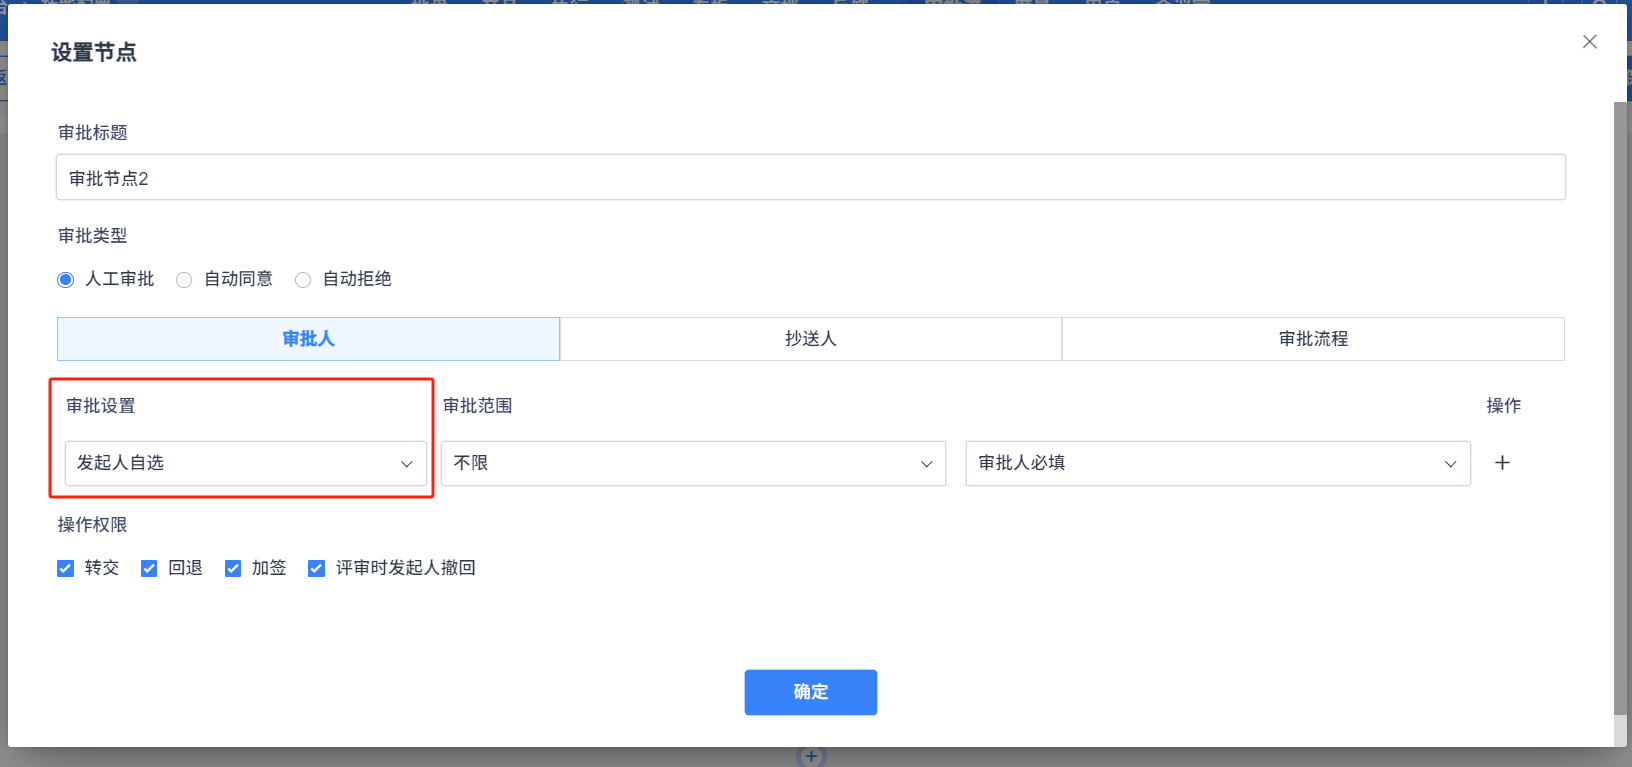The image size is (1632, 767).
Task: Disable the 加签 checkbox
Action: [x=233, y=569]
